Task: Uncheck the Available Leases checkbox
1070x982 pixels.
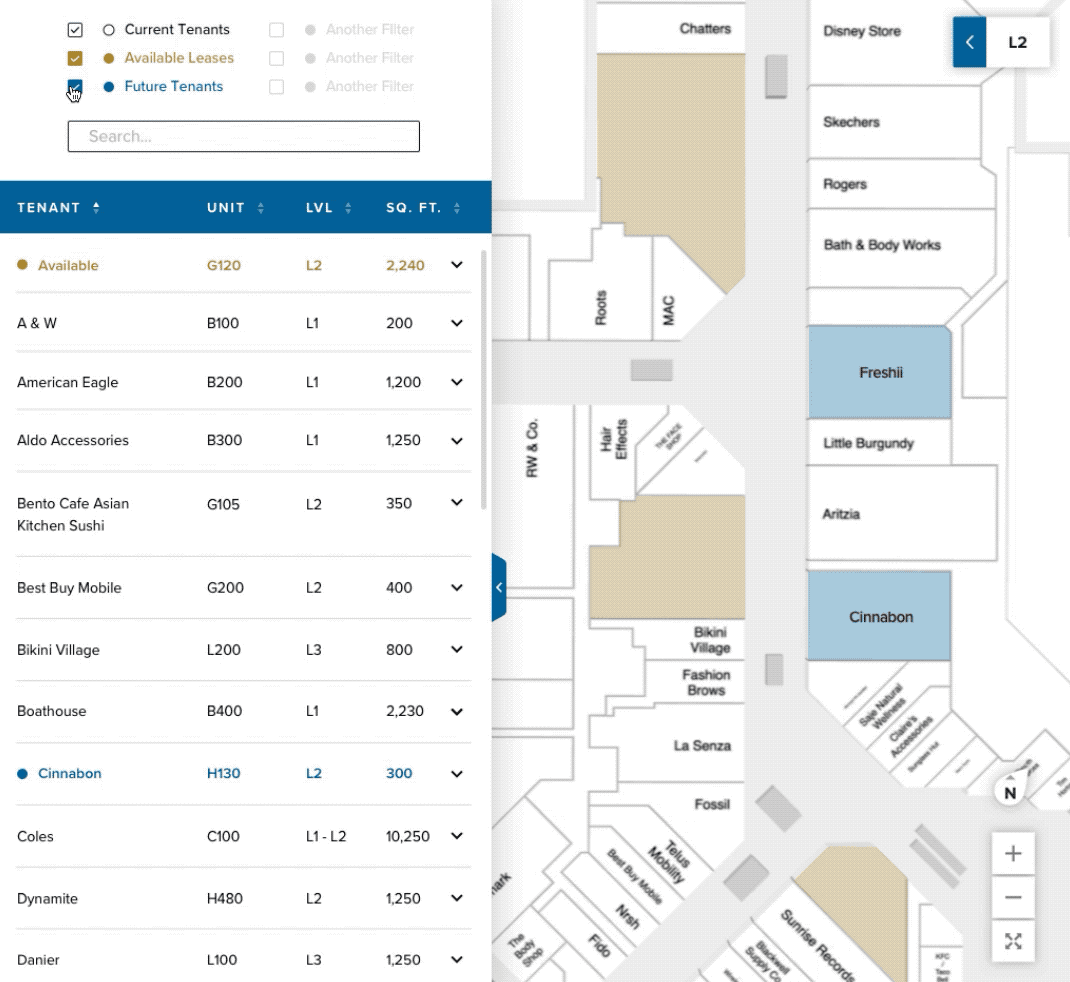Action: coord(75,59)
